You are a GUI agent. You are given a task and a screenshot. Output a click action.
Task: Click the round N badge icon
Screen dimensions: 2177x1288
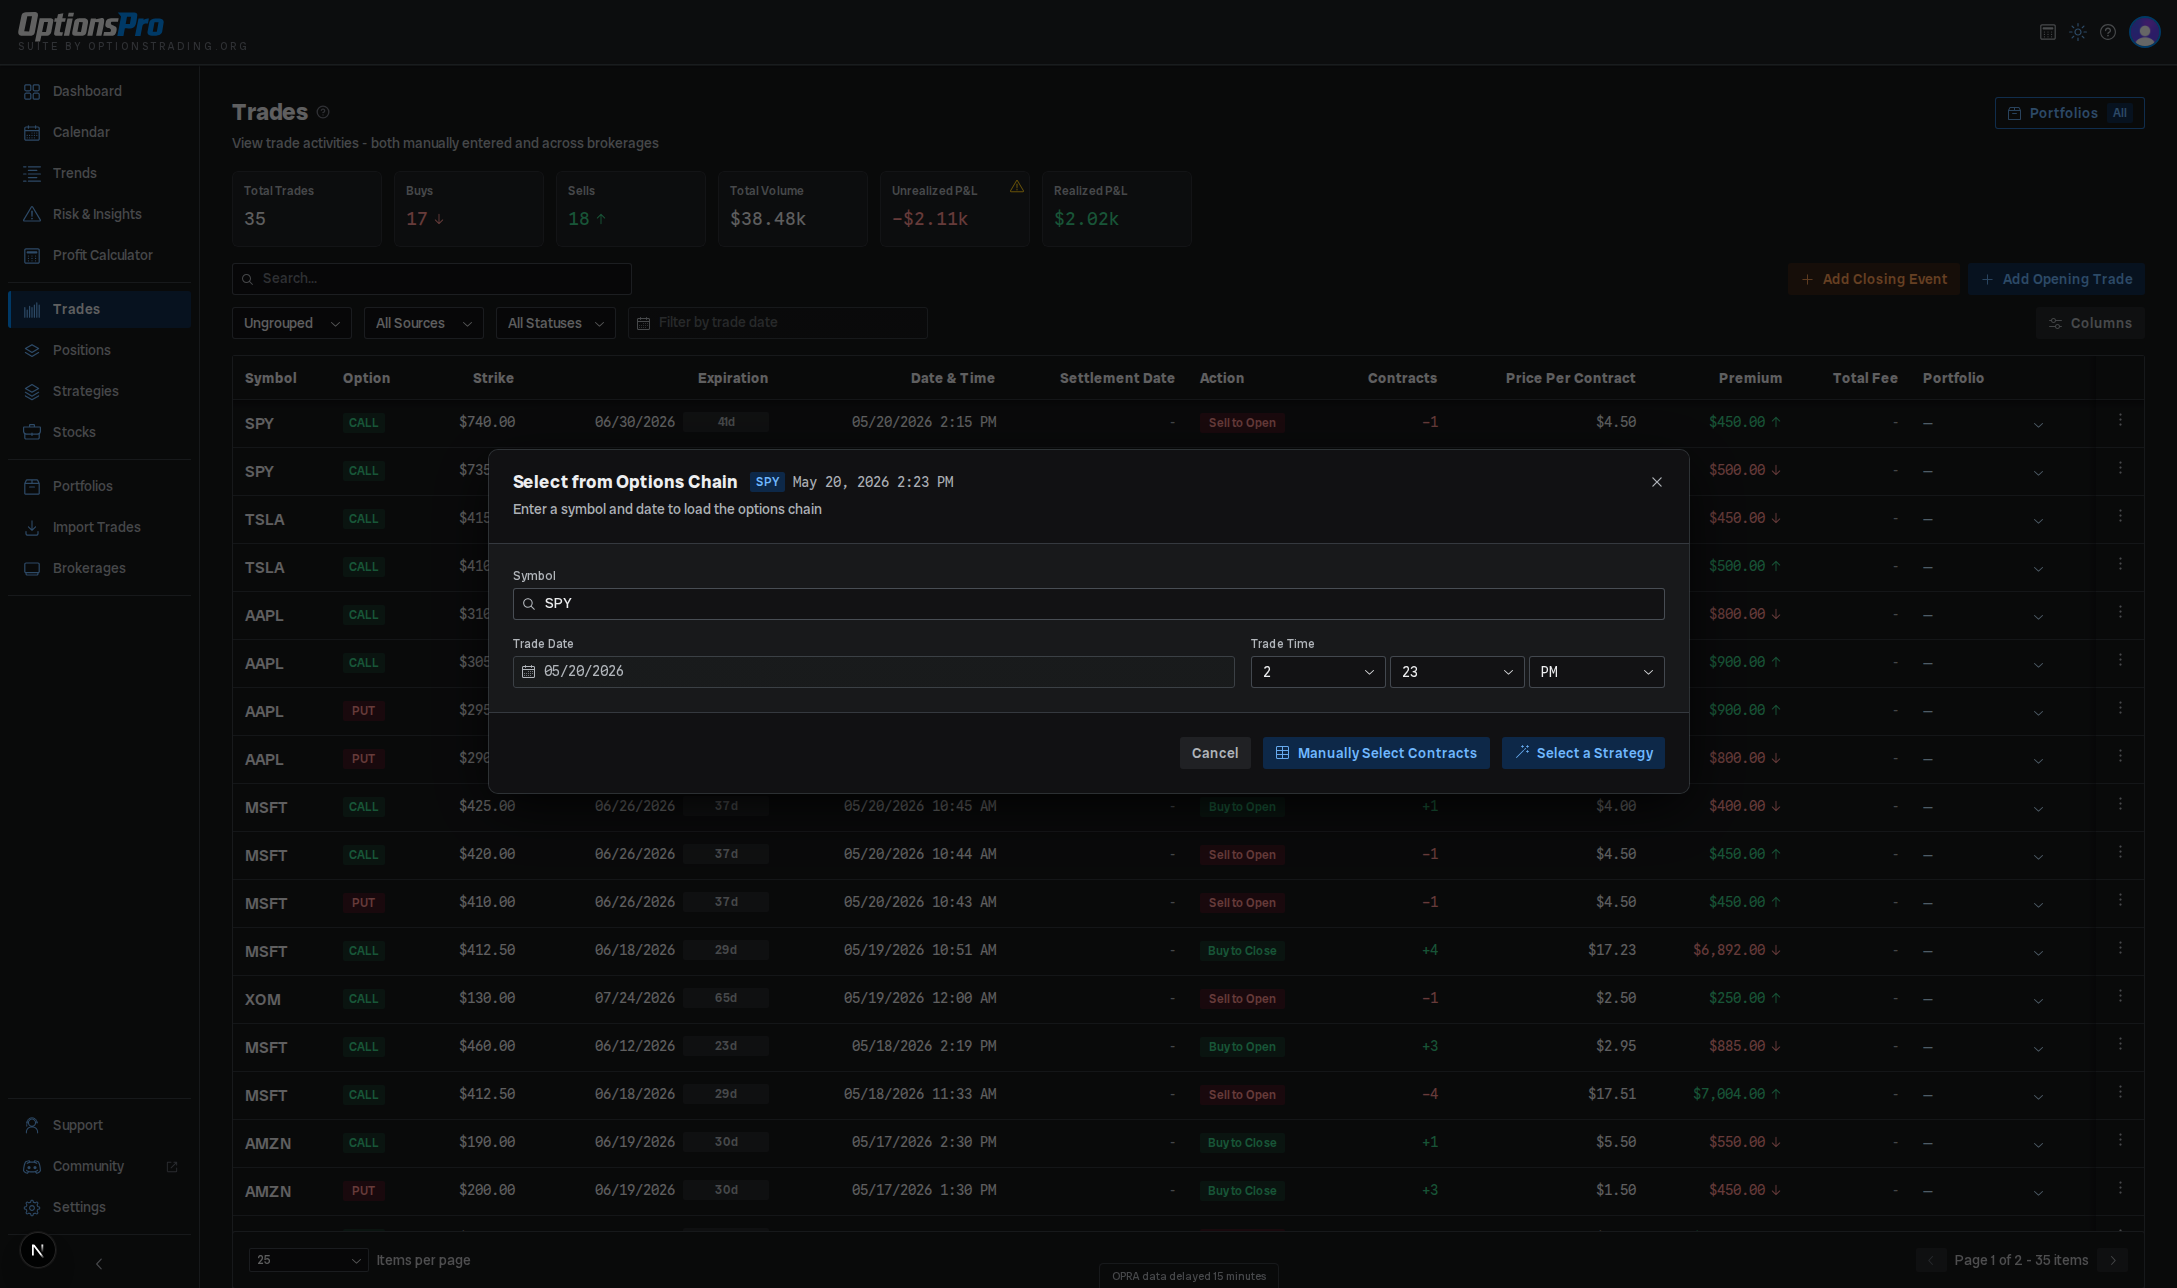[x=38, y=1250]
